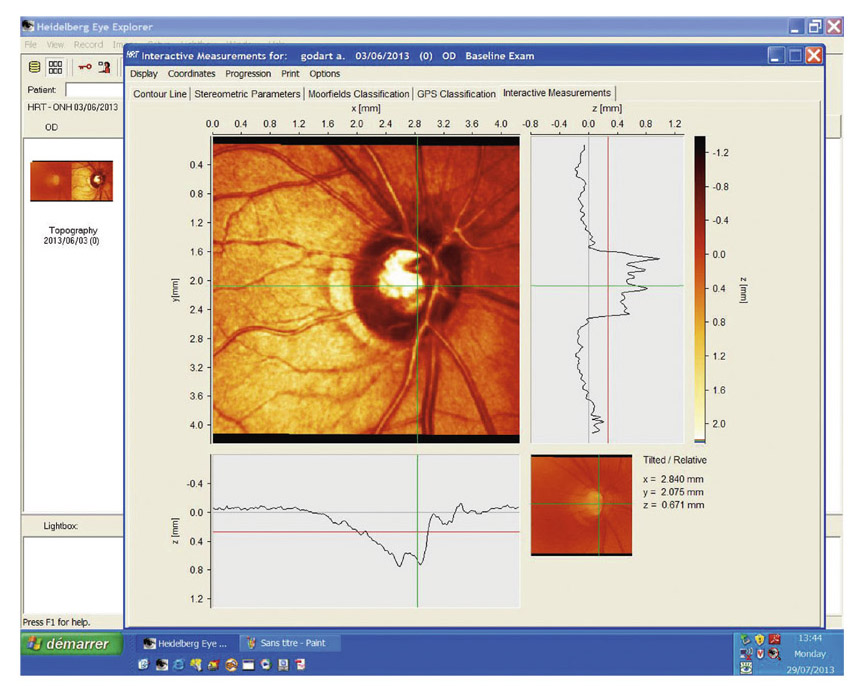Click the patient record toolbar icon
This screenshot has width=866, height=698.
pos(104,67)
